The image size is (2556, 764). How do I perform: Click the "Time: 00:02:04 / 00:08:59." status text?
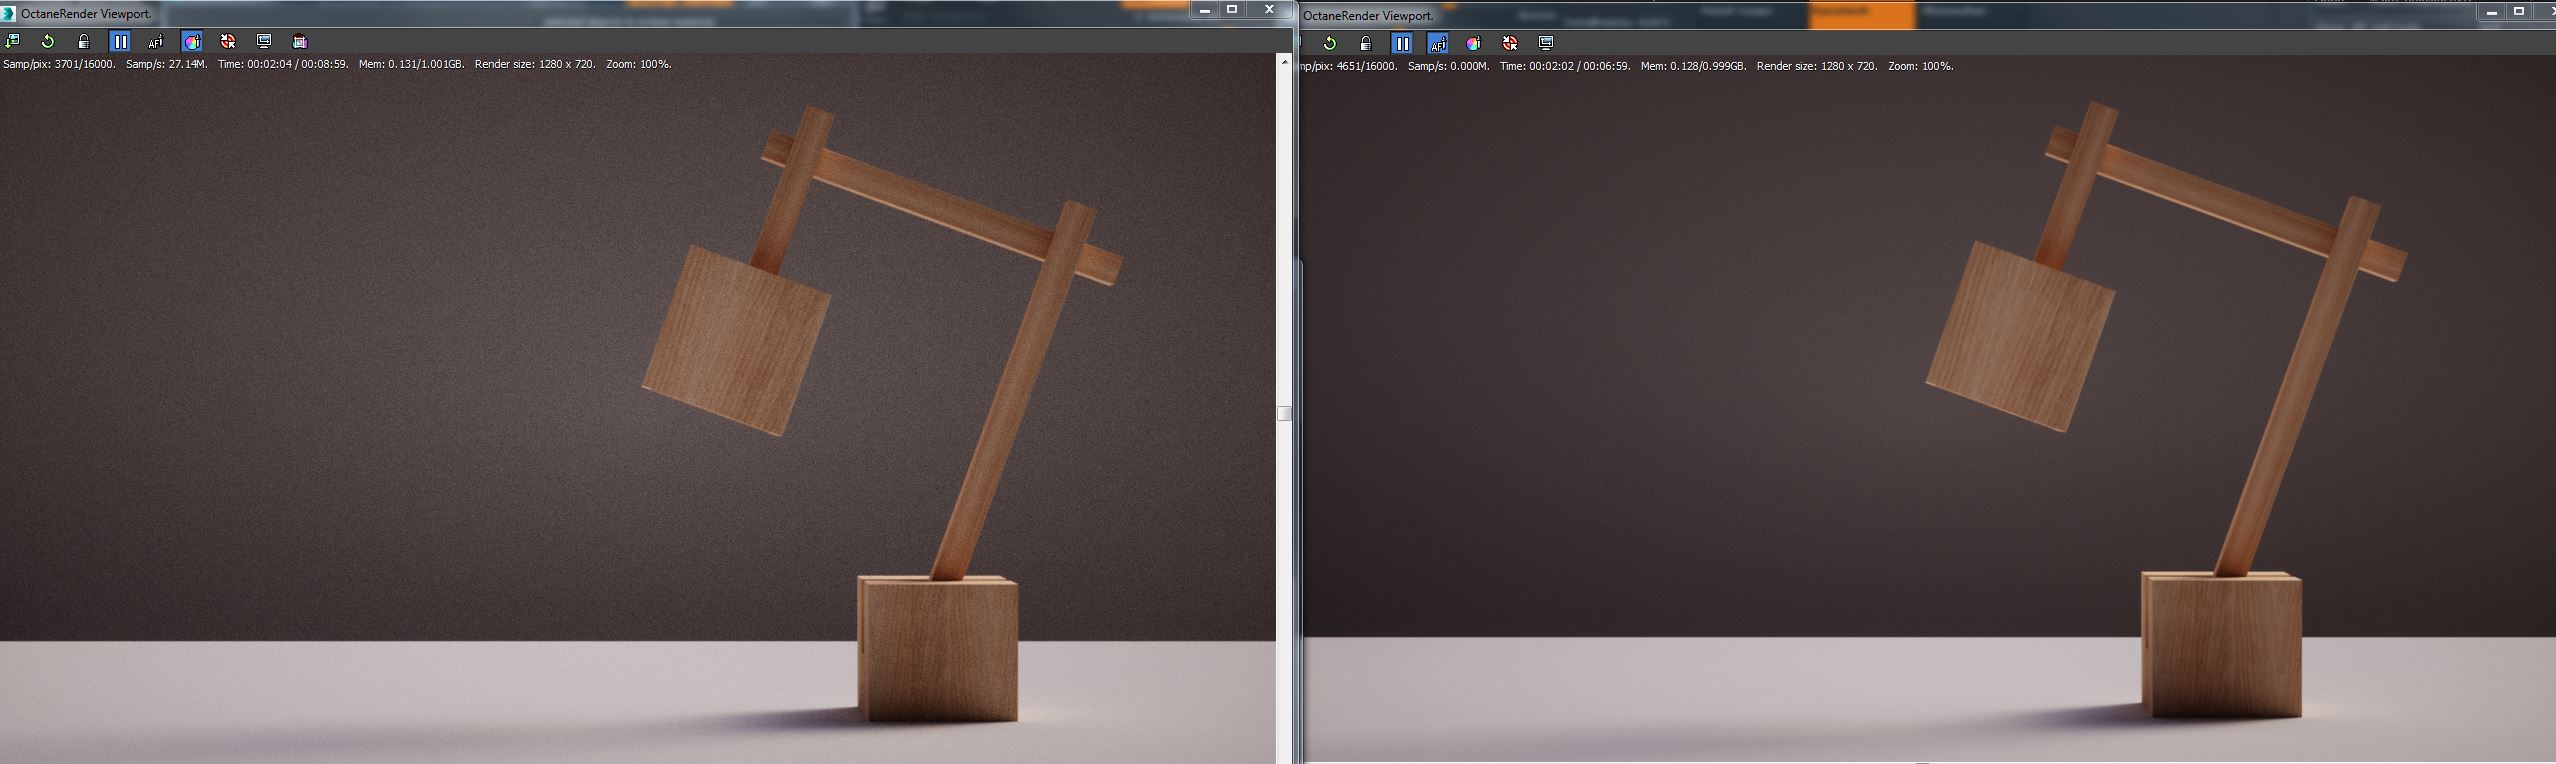[284, 64]
